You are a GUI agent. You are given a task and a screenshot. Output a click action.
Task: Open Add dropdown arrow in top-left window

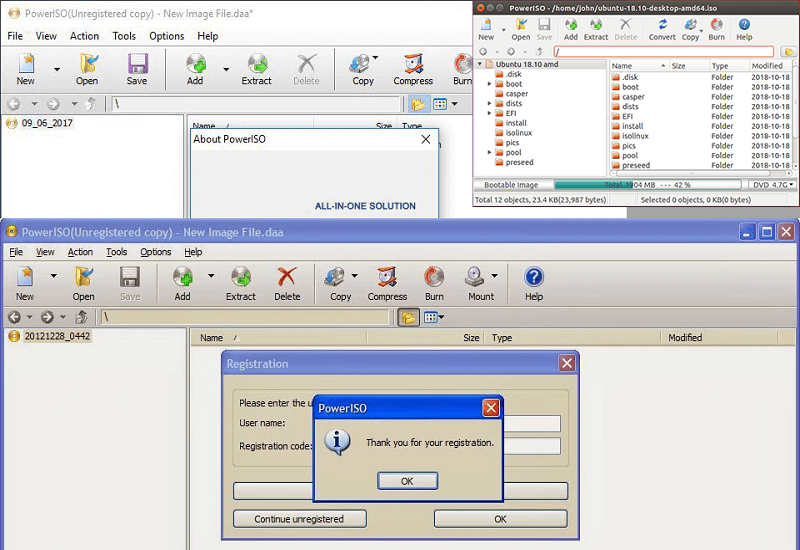pos(226,69)
